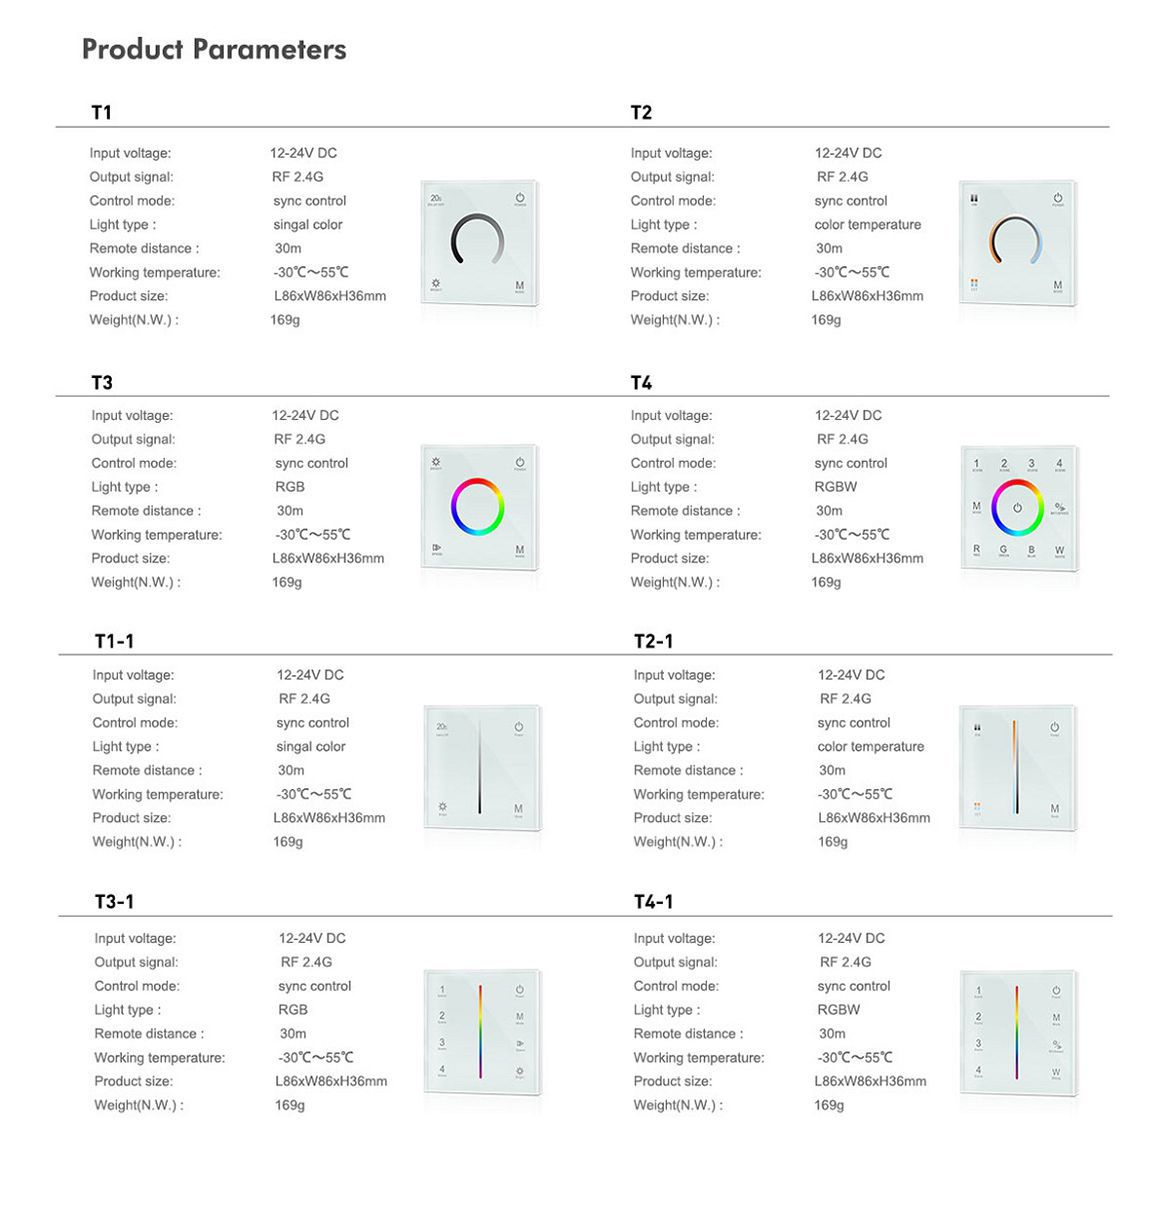Tap the color temperature grid icon on T2 panel
The image size is (1170, 1208).
[x=975, y=285]
